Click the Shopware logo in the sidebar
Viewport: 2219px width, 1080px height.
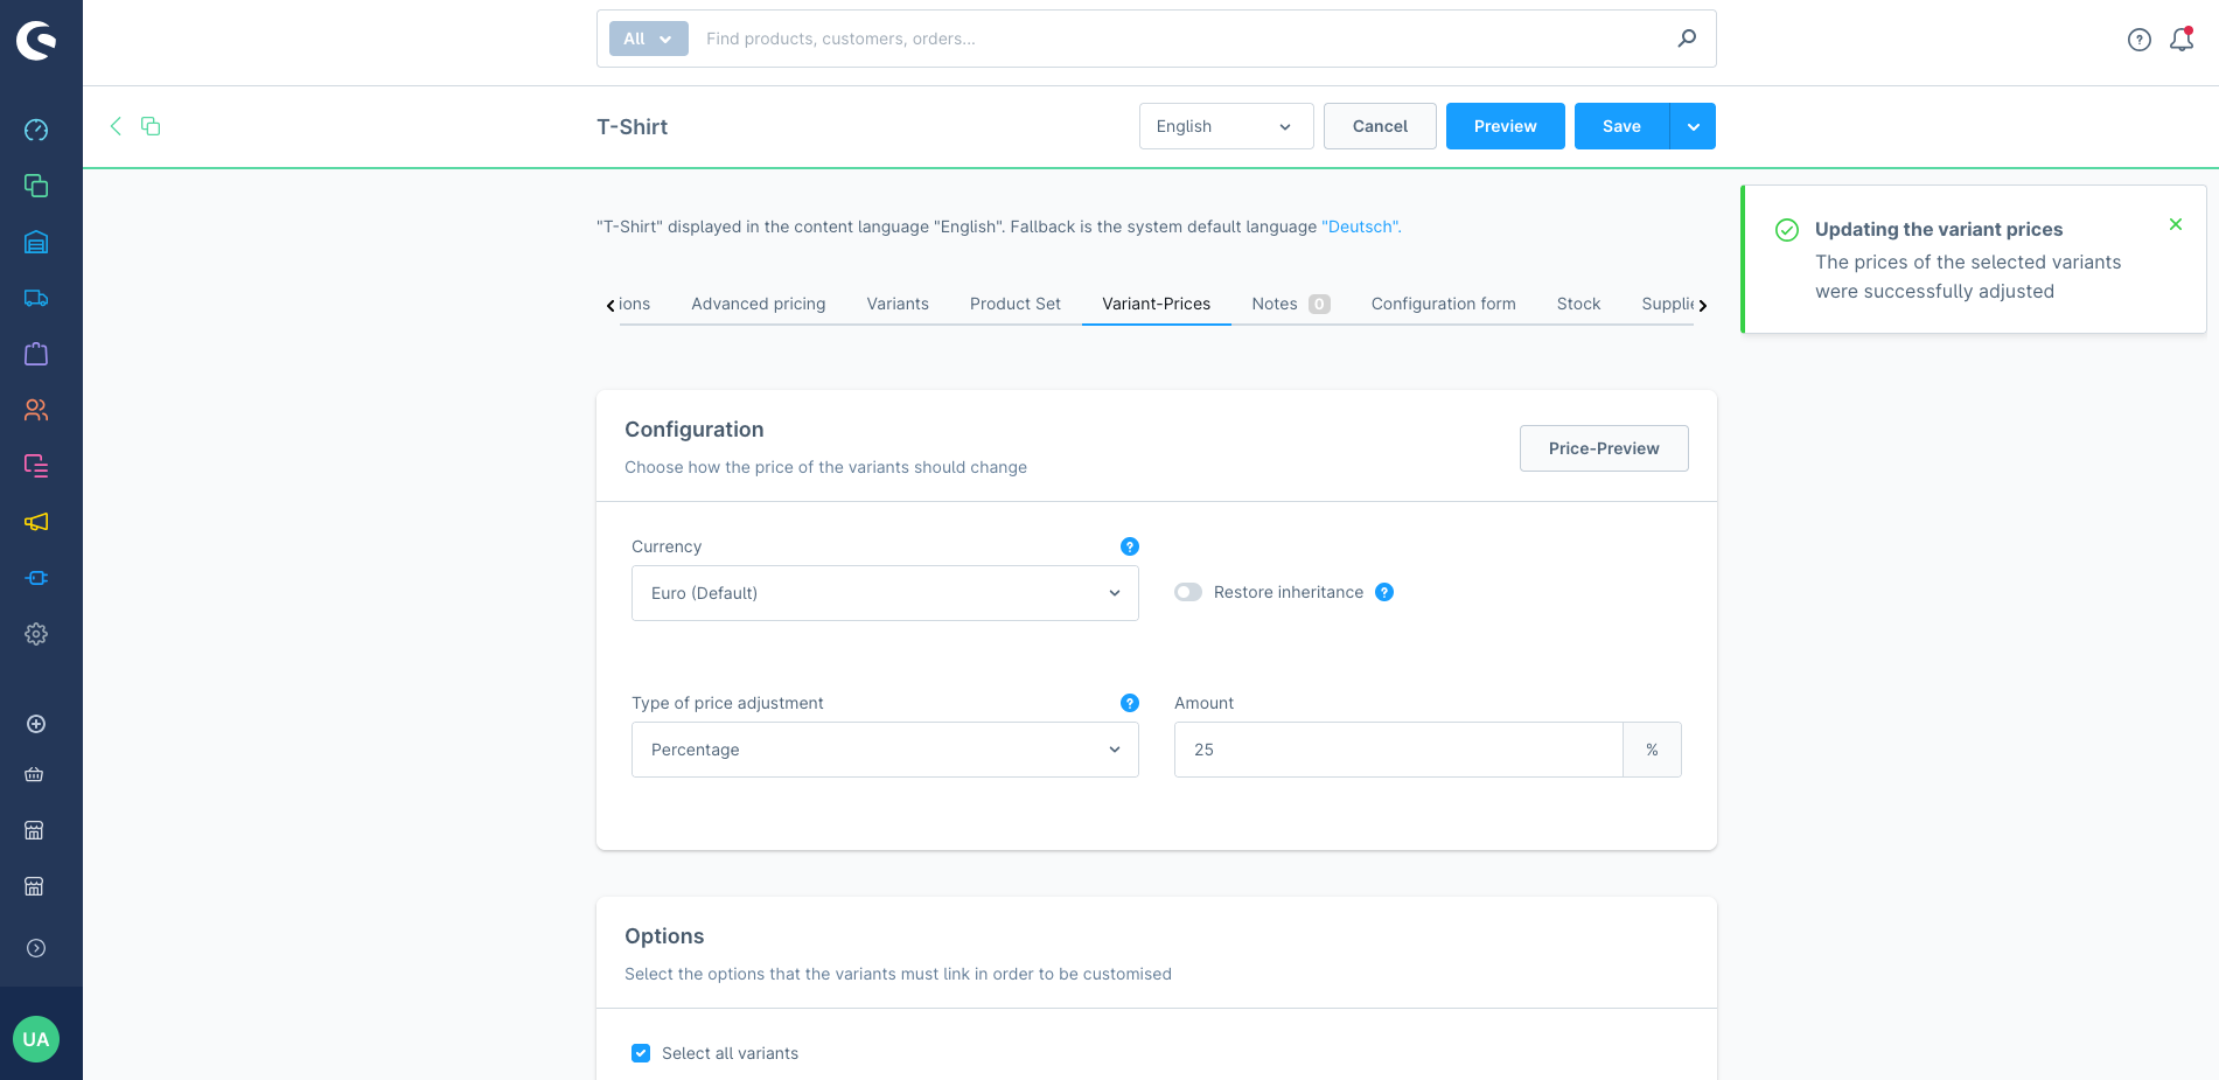(x=37, y=40)
